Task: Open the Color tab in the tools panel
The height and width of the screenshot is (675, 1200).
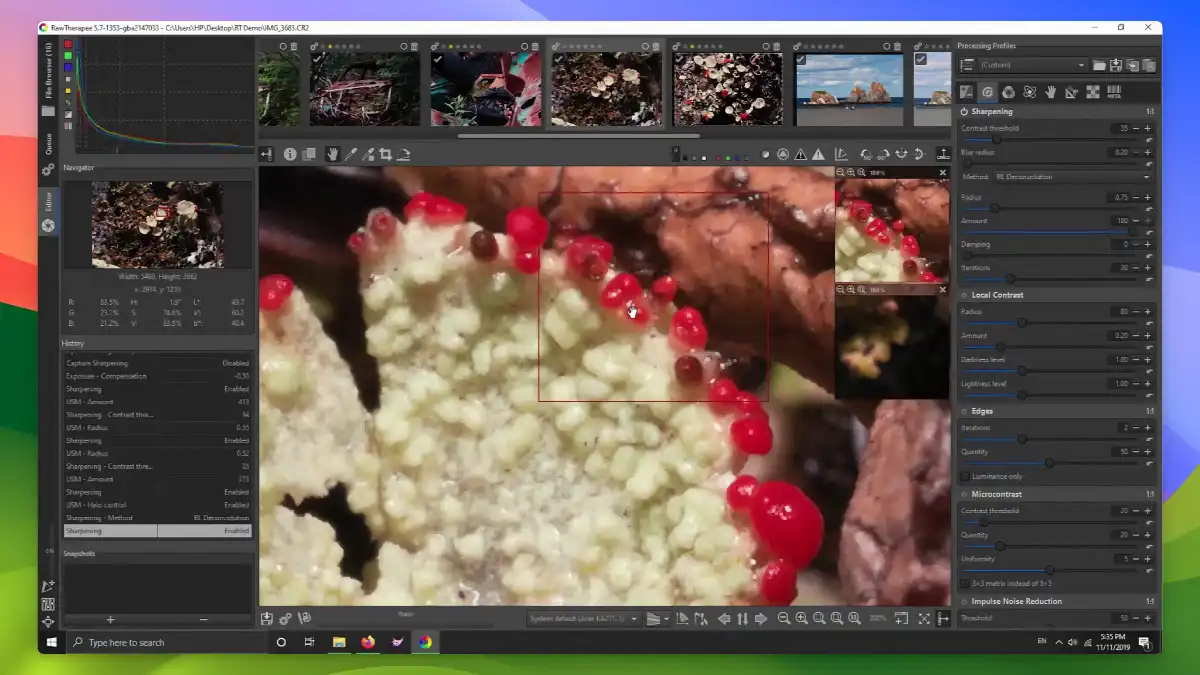Action: [x=1010, y=92]
